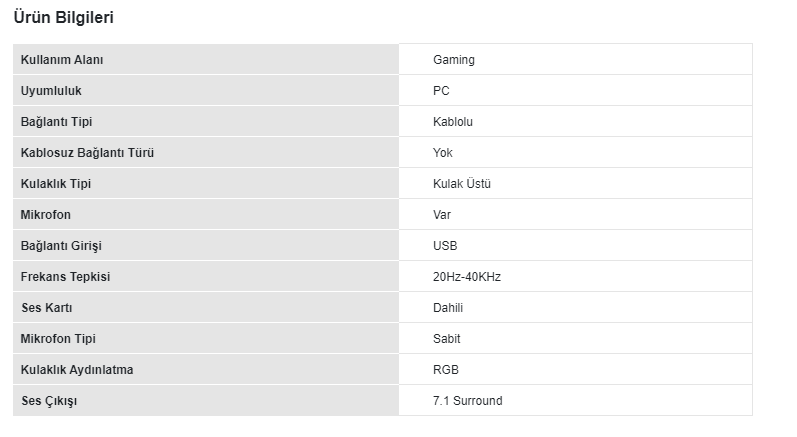797x437 pixels.
Task: Click the Uyumluluk row label
Action: [51, 91]
